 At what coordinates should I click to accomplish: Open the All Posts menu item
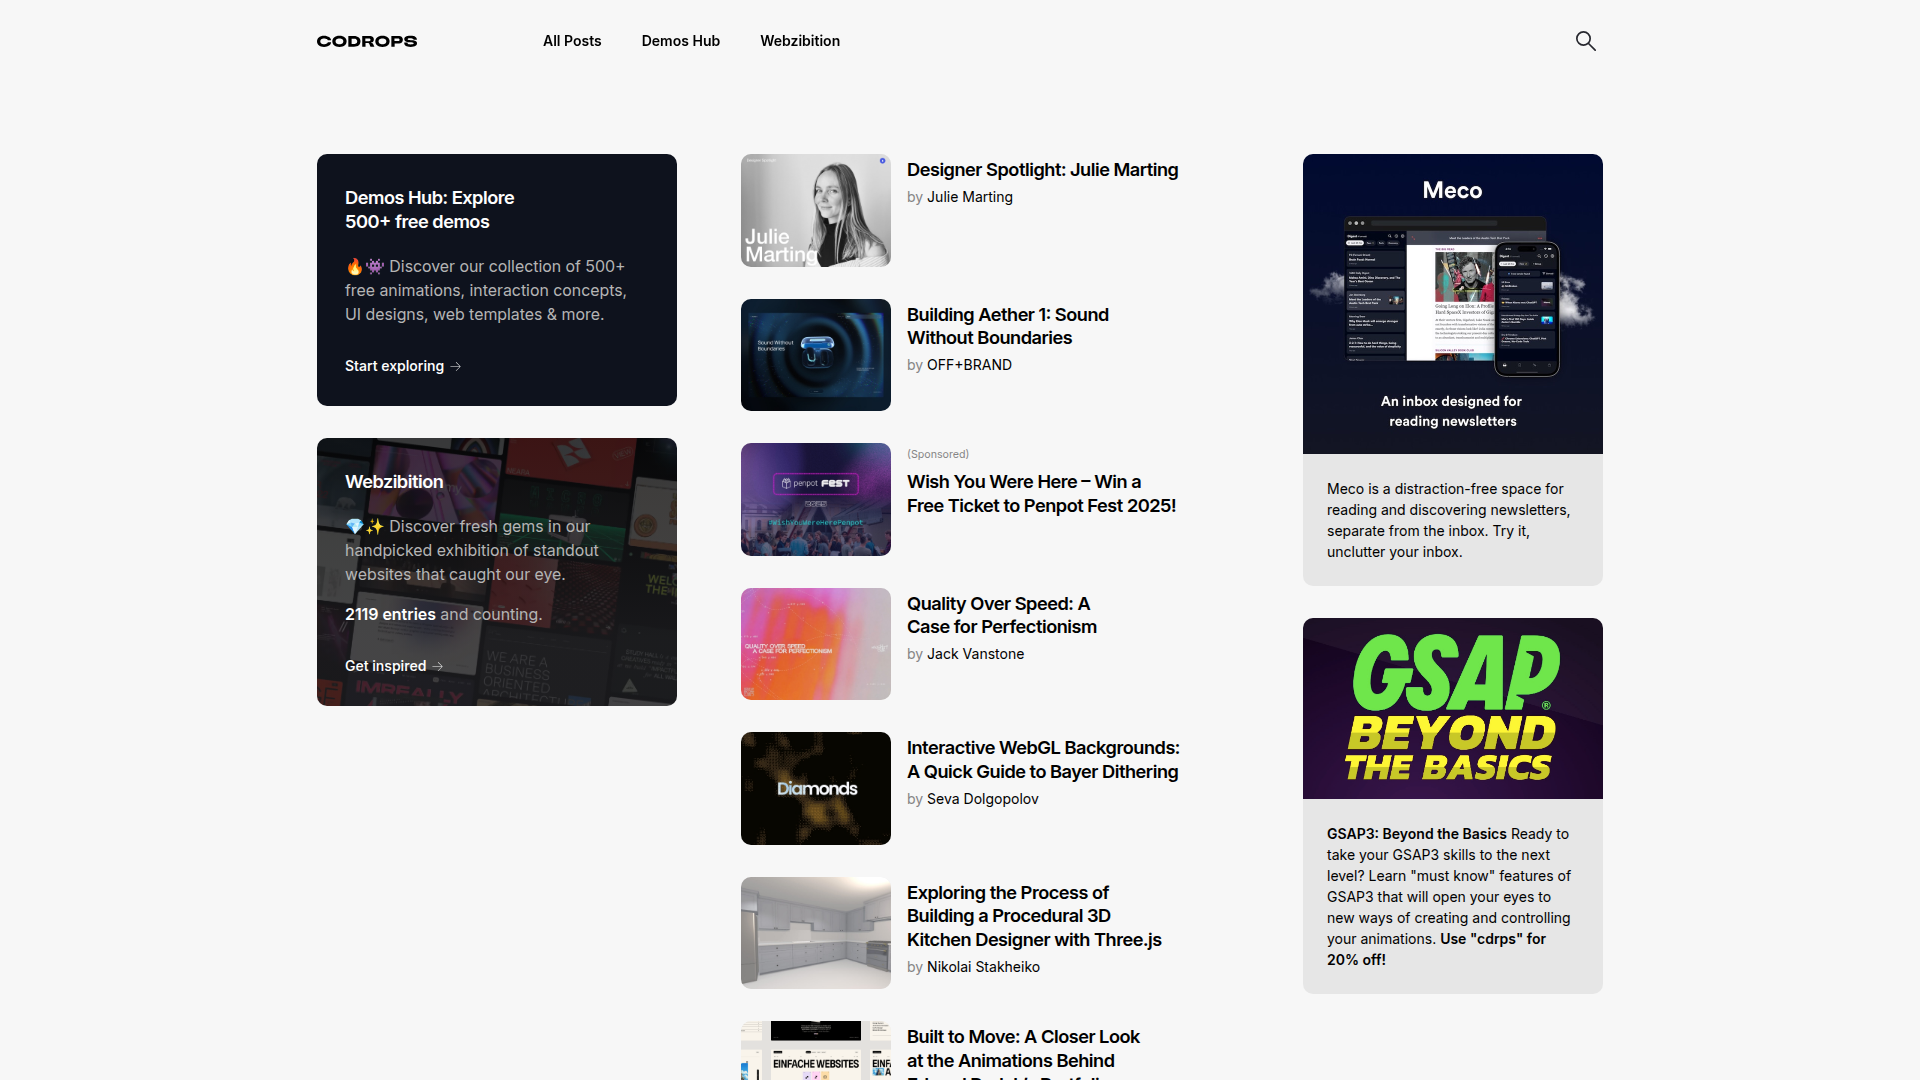click(x=572, y=41)
